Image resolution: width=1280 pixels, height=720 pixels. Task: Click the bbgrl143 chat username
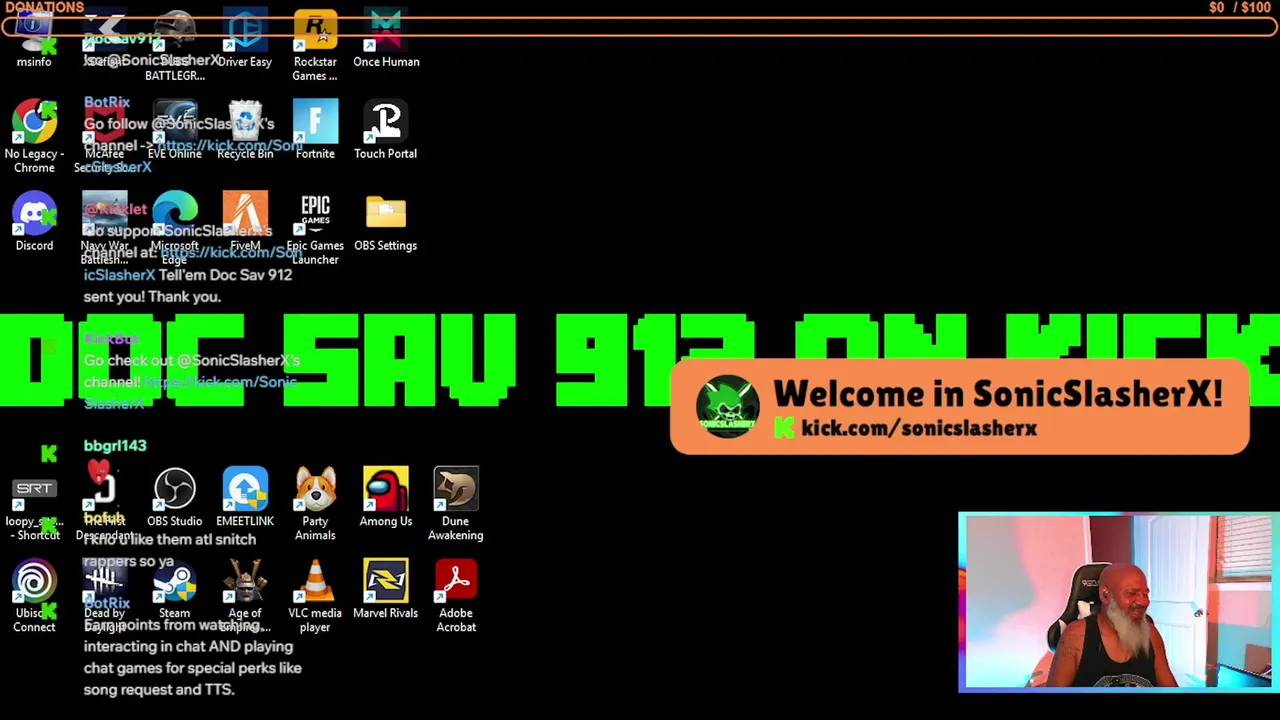[x=115, y=445]
